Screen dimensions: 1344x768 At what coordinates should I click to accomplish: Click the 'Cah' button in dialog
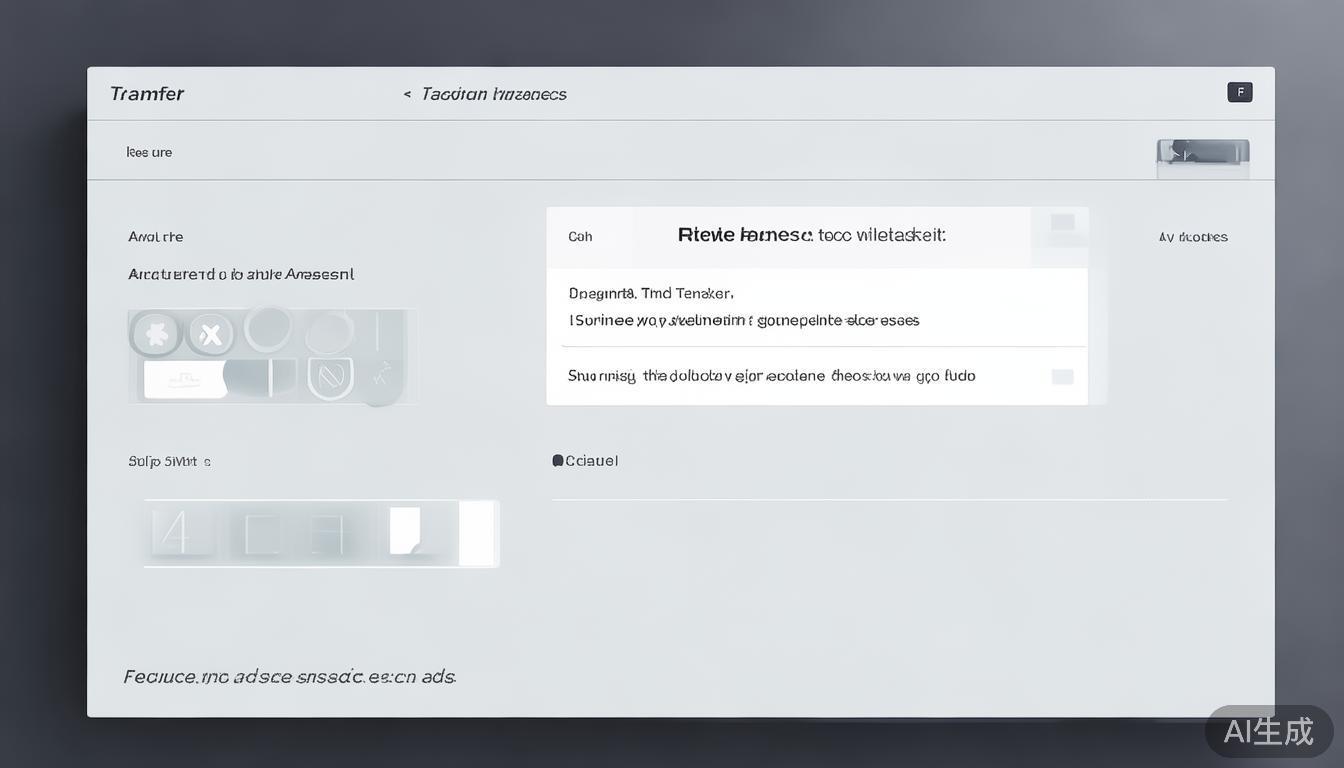click(x=580, y=237)
